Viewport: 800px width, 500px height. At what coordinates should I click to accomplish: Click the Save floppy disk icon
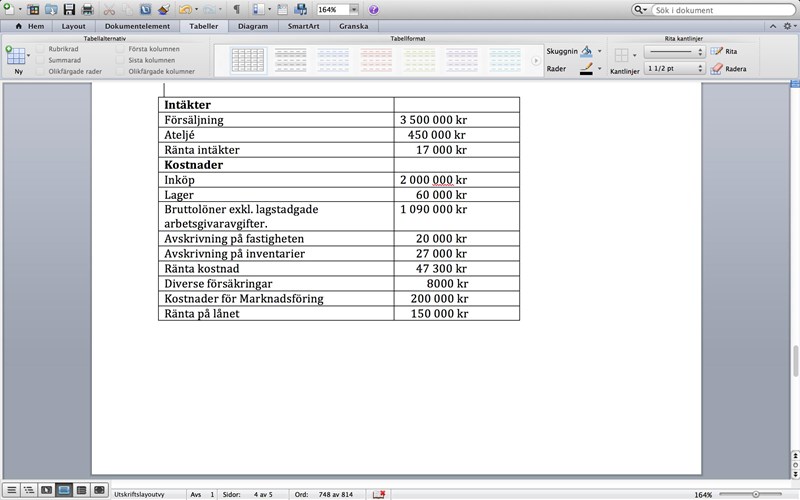pos(69,9)
